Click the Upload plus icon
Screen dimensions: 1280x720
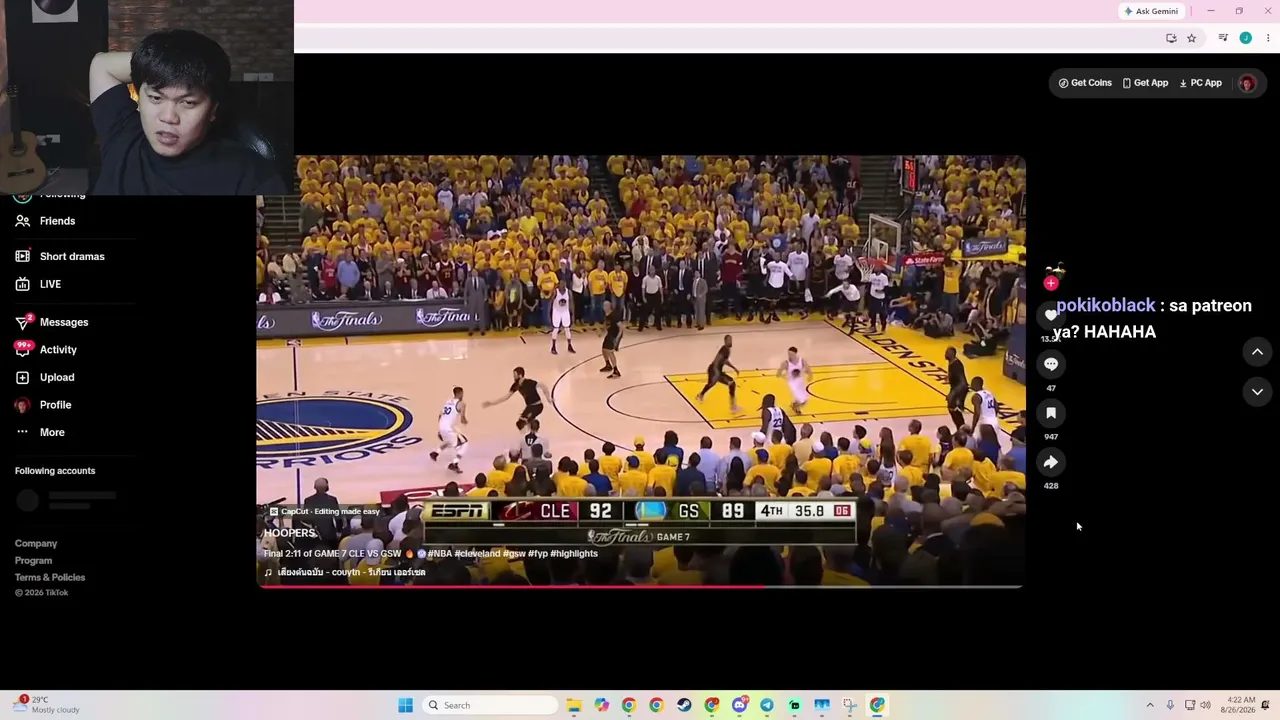pos(22,377)
